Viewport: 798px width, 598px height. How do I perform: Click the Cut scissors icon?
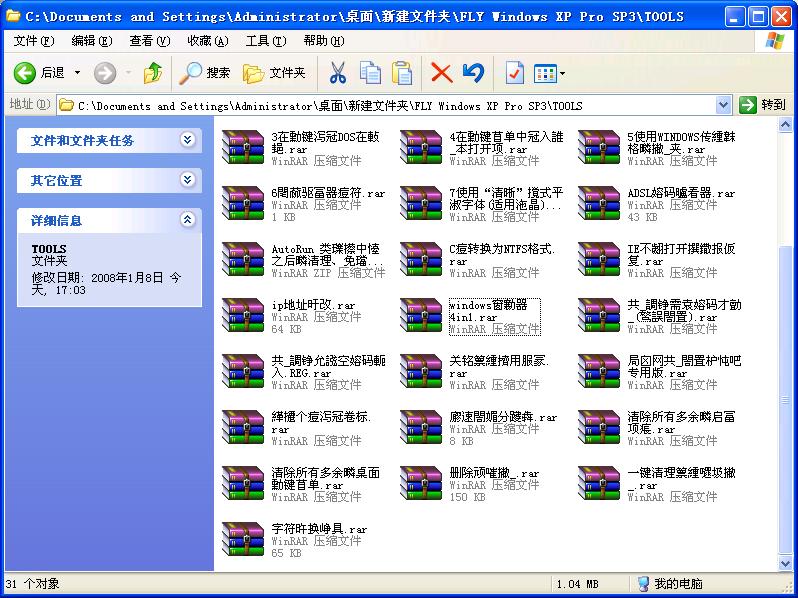click(337, 73)
